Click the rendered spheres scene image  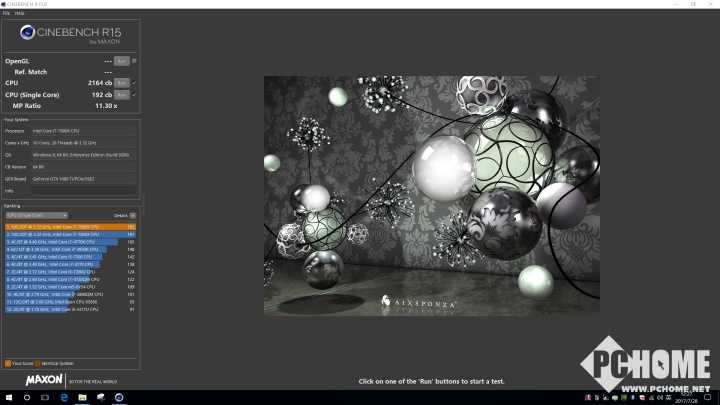432,196
